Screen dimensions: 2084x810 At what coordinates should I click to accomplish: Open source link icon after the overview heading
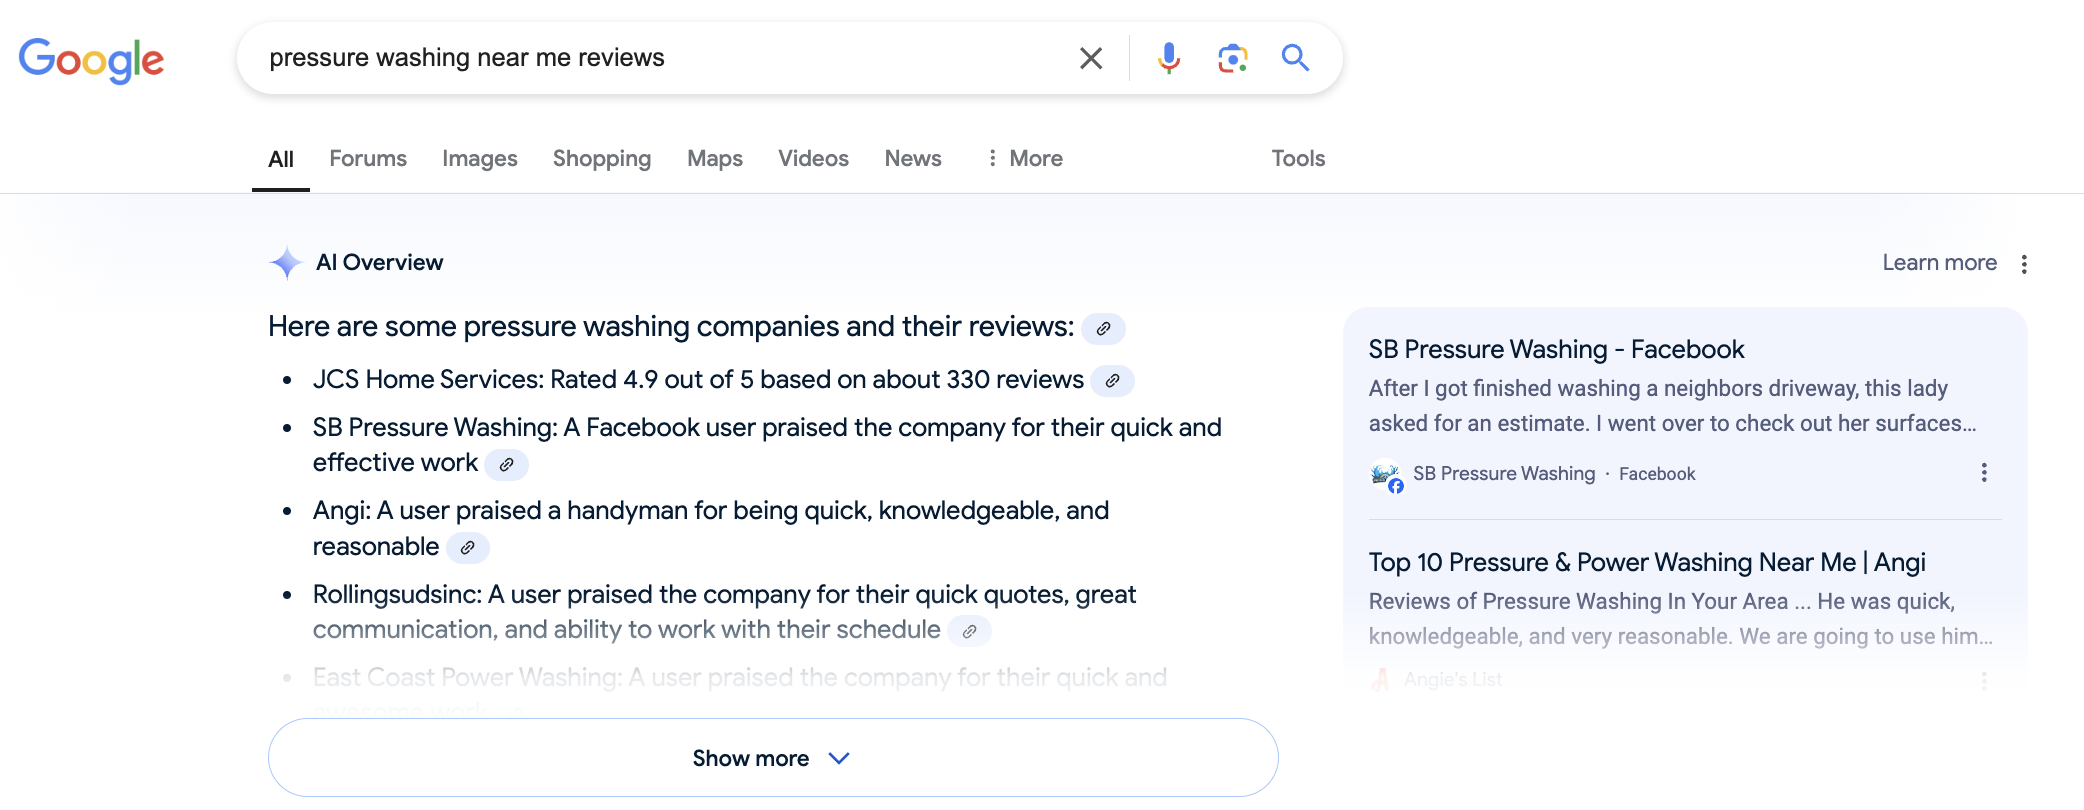(x=1103, y=329)
